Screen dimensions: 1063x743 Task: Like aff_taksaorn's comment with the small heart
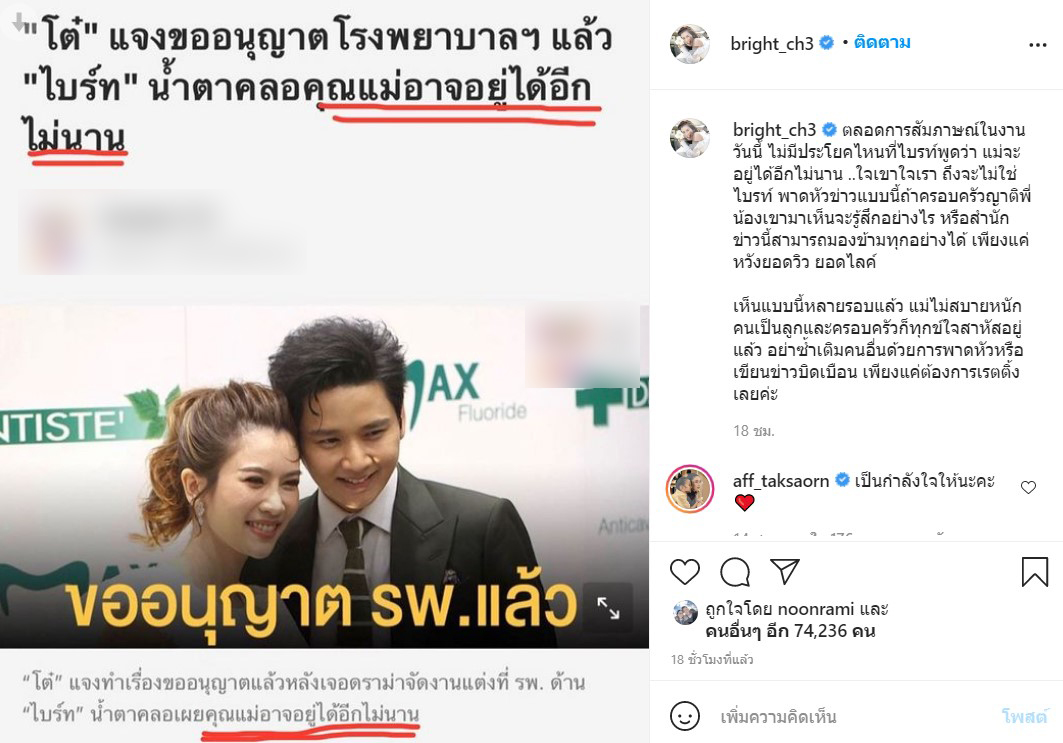(x=1028, y=487)
